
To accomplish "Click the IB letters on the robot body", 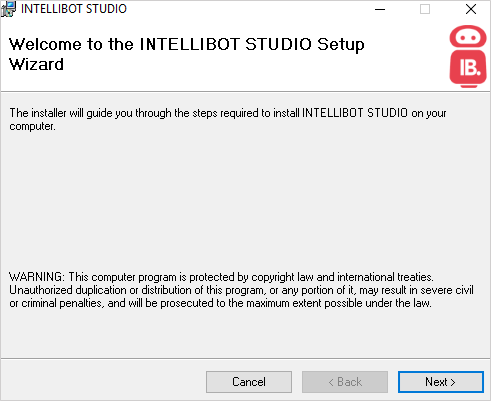I will 470,68.
